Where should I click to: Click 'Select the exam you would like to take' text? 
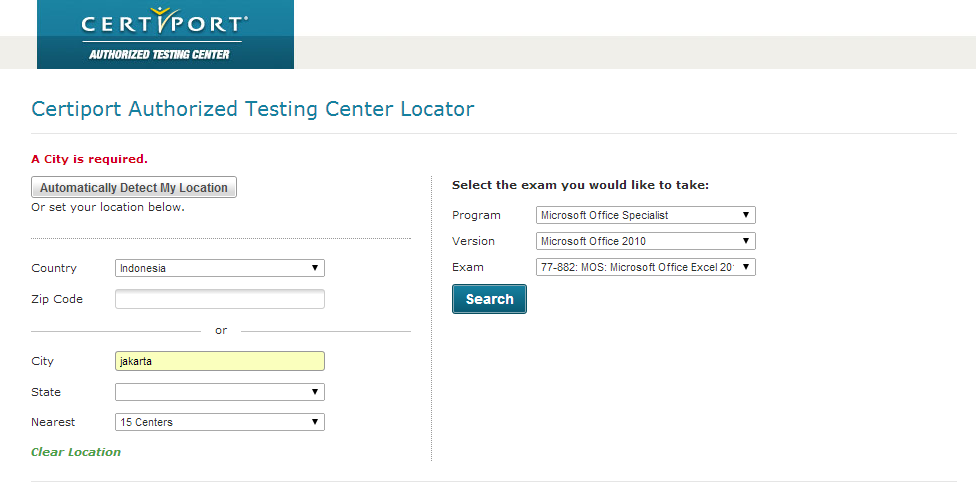tap(580, 185)
